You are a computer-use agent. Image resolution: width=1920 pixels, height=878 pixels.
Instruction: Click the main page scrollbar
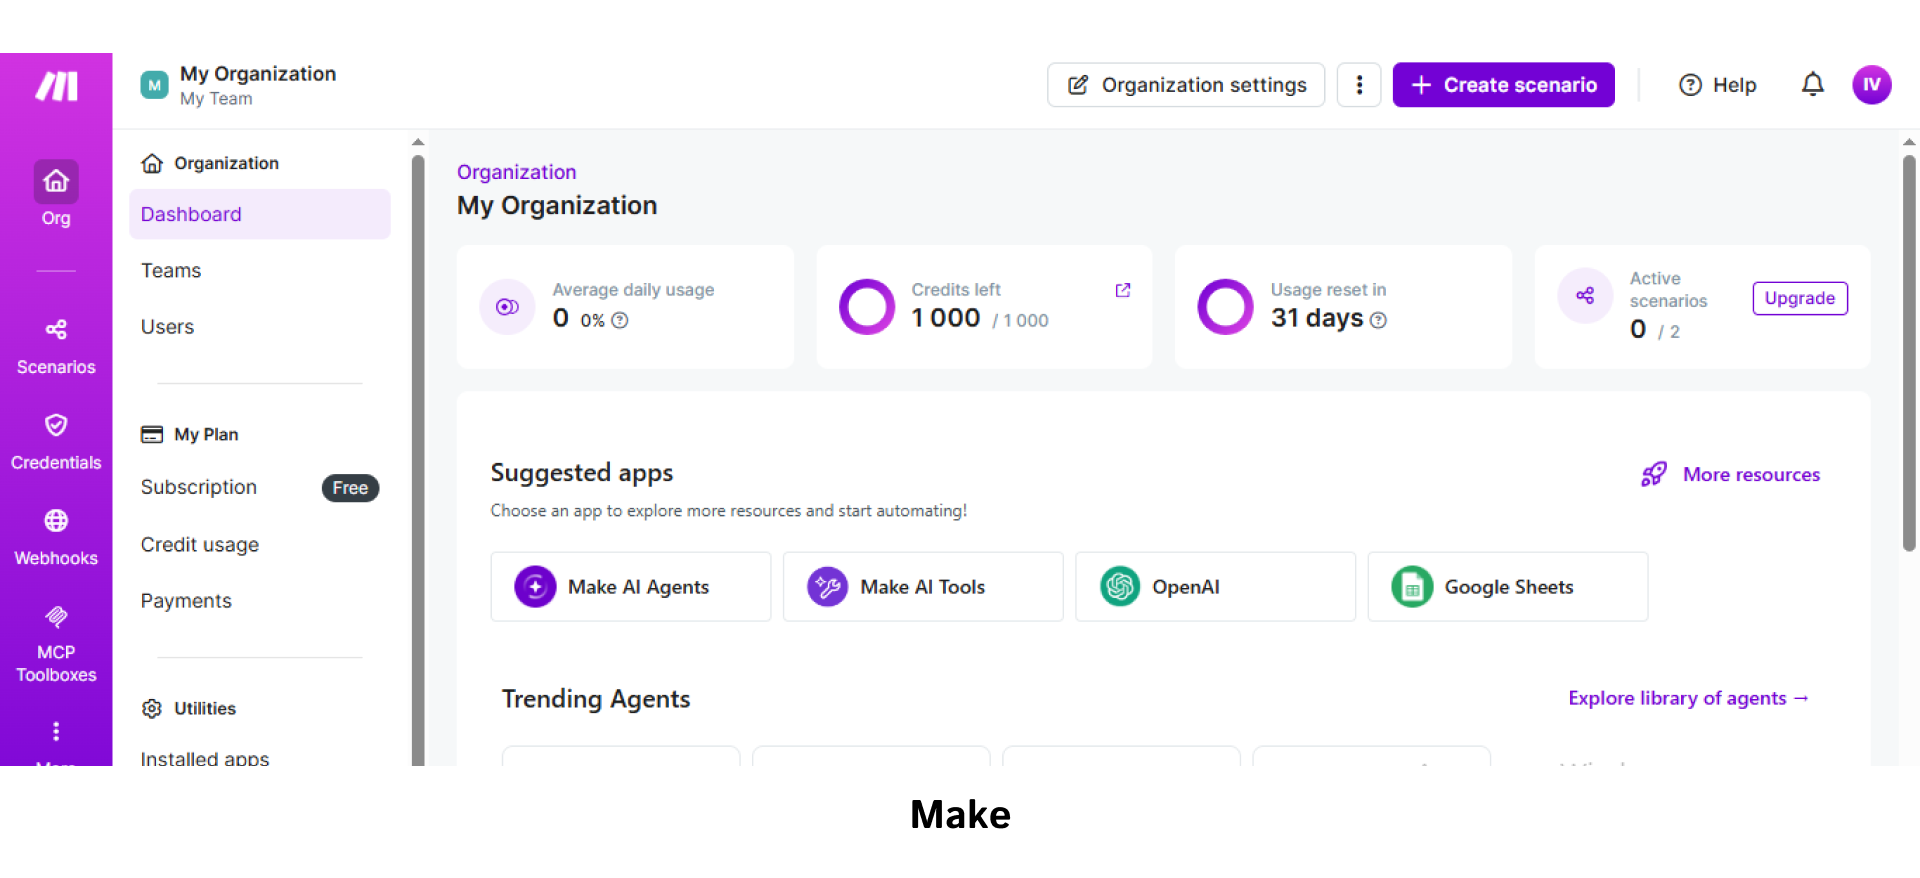pyautogui.click(x=1909, y=352)
